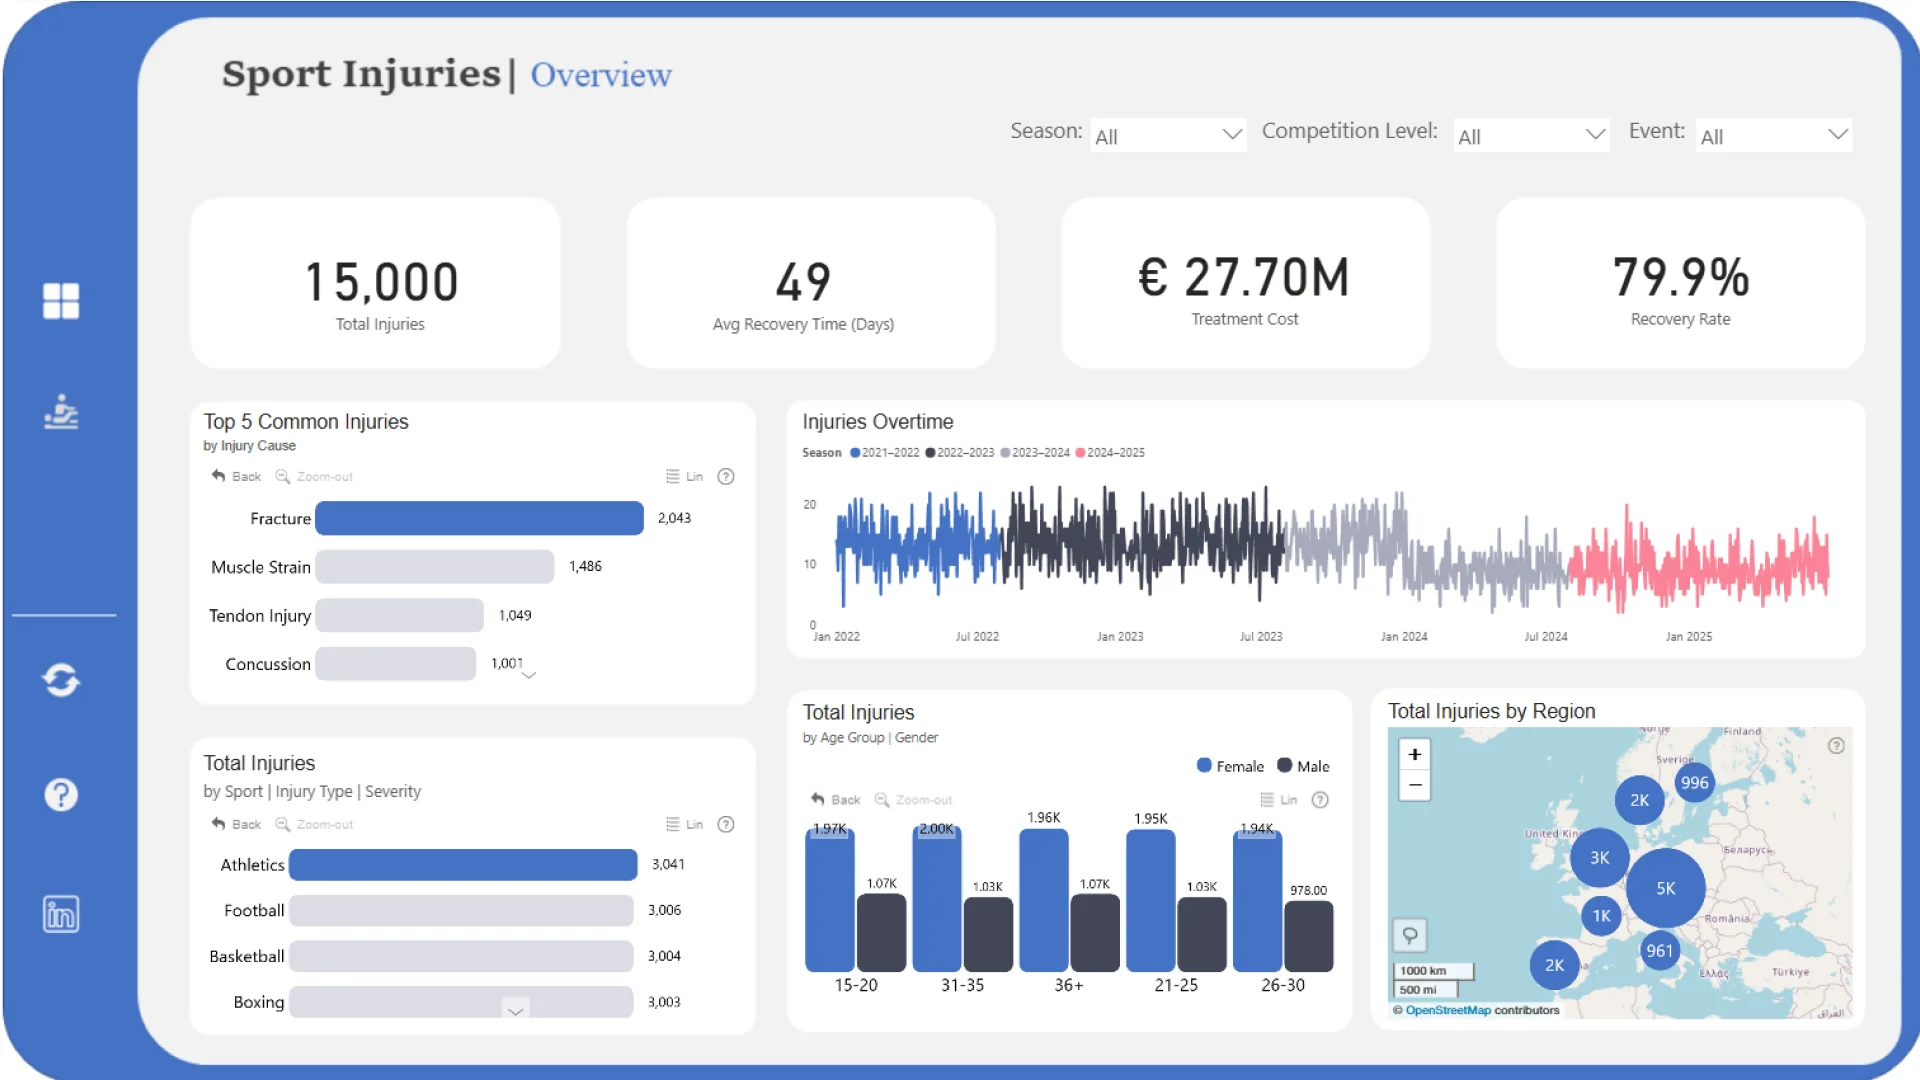Zoom out on the region map
The image size is (1920, 1080).
pos(1414,785)
